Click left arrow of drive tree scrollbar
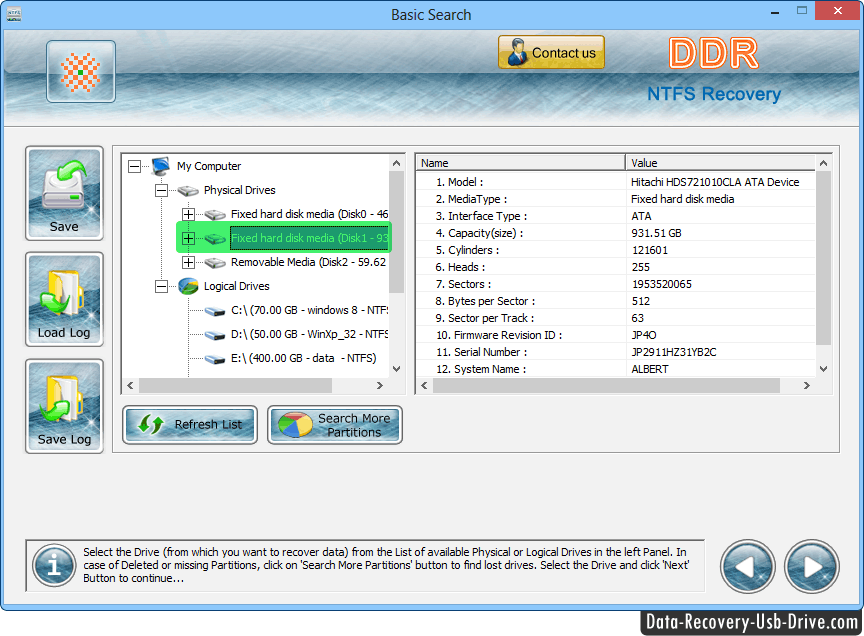Screen dimensions: 864x636 [130, 386]
